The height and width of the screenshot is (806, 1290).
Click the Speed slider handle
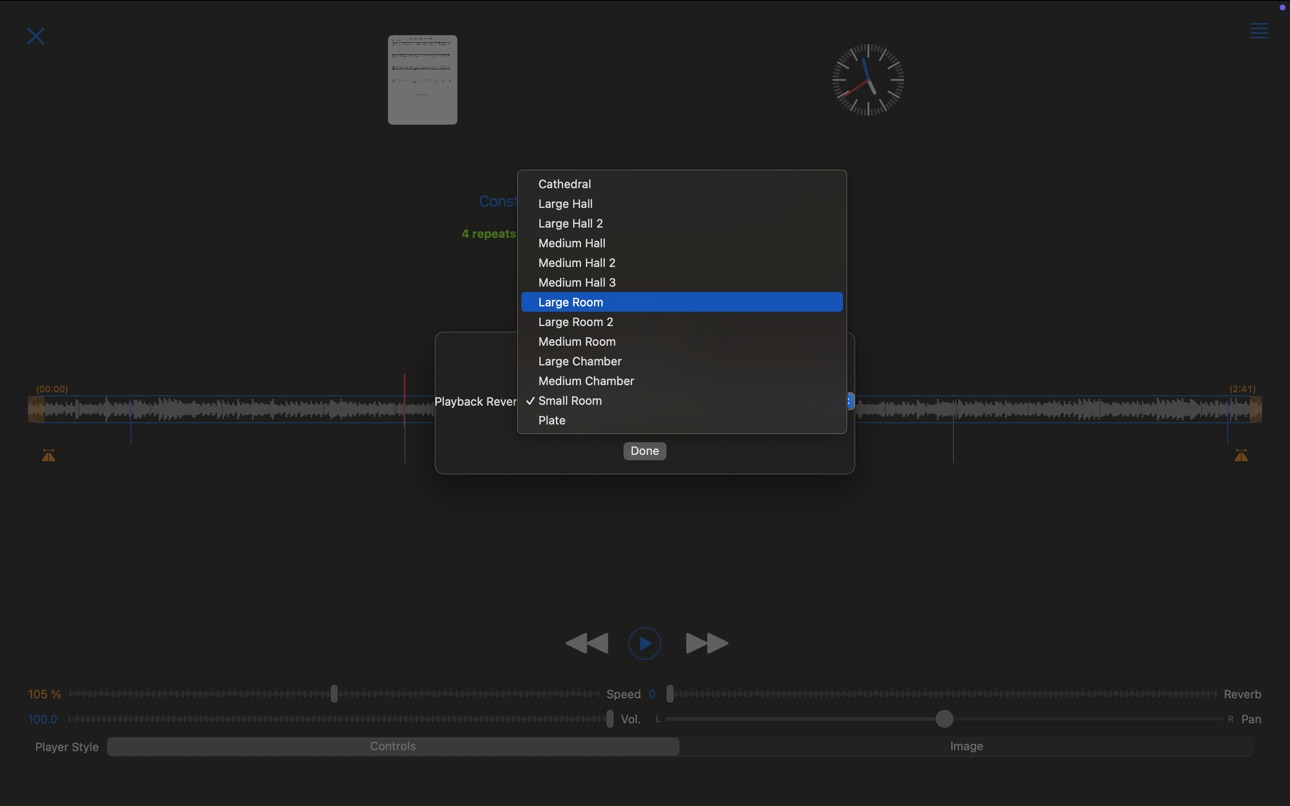(x=334, y=693)
